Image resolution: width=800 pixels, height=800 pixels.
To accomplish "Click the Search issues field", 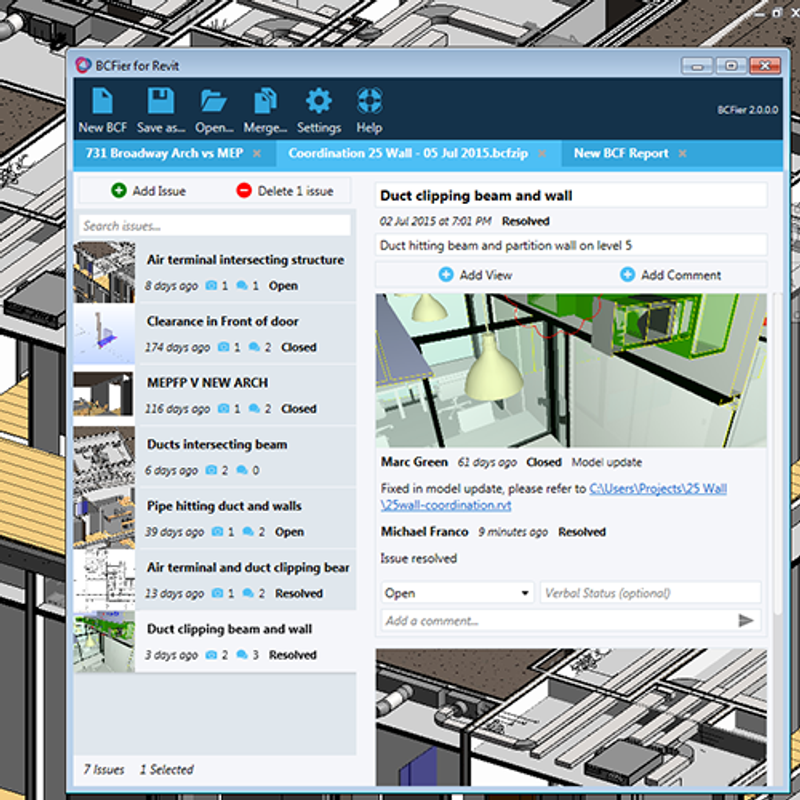I will [x=215, y=226].
